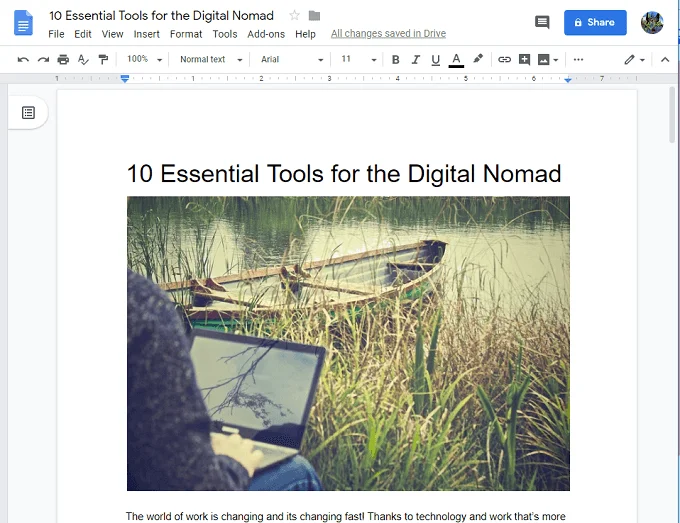Viewport: 680px width, 523px height.
Task: Toggle underline formatting
Action: [436, 60]
